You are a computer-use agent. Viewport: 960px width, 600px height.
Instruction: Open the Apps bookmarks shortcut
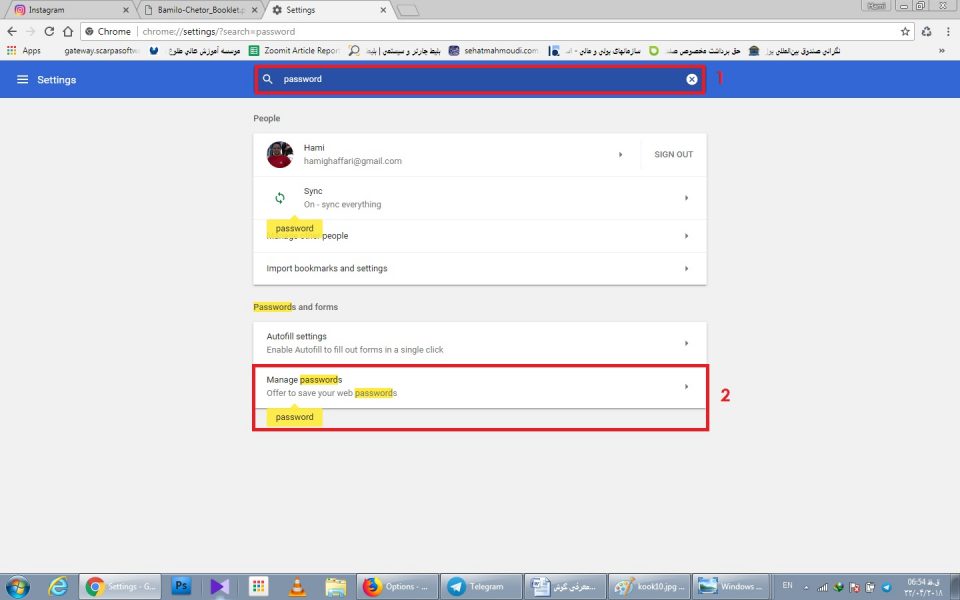pos(24,50)
